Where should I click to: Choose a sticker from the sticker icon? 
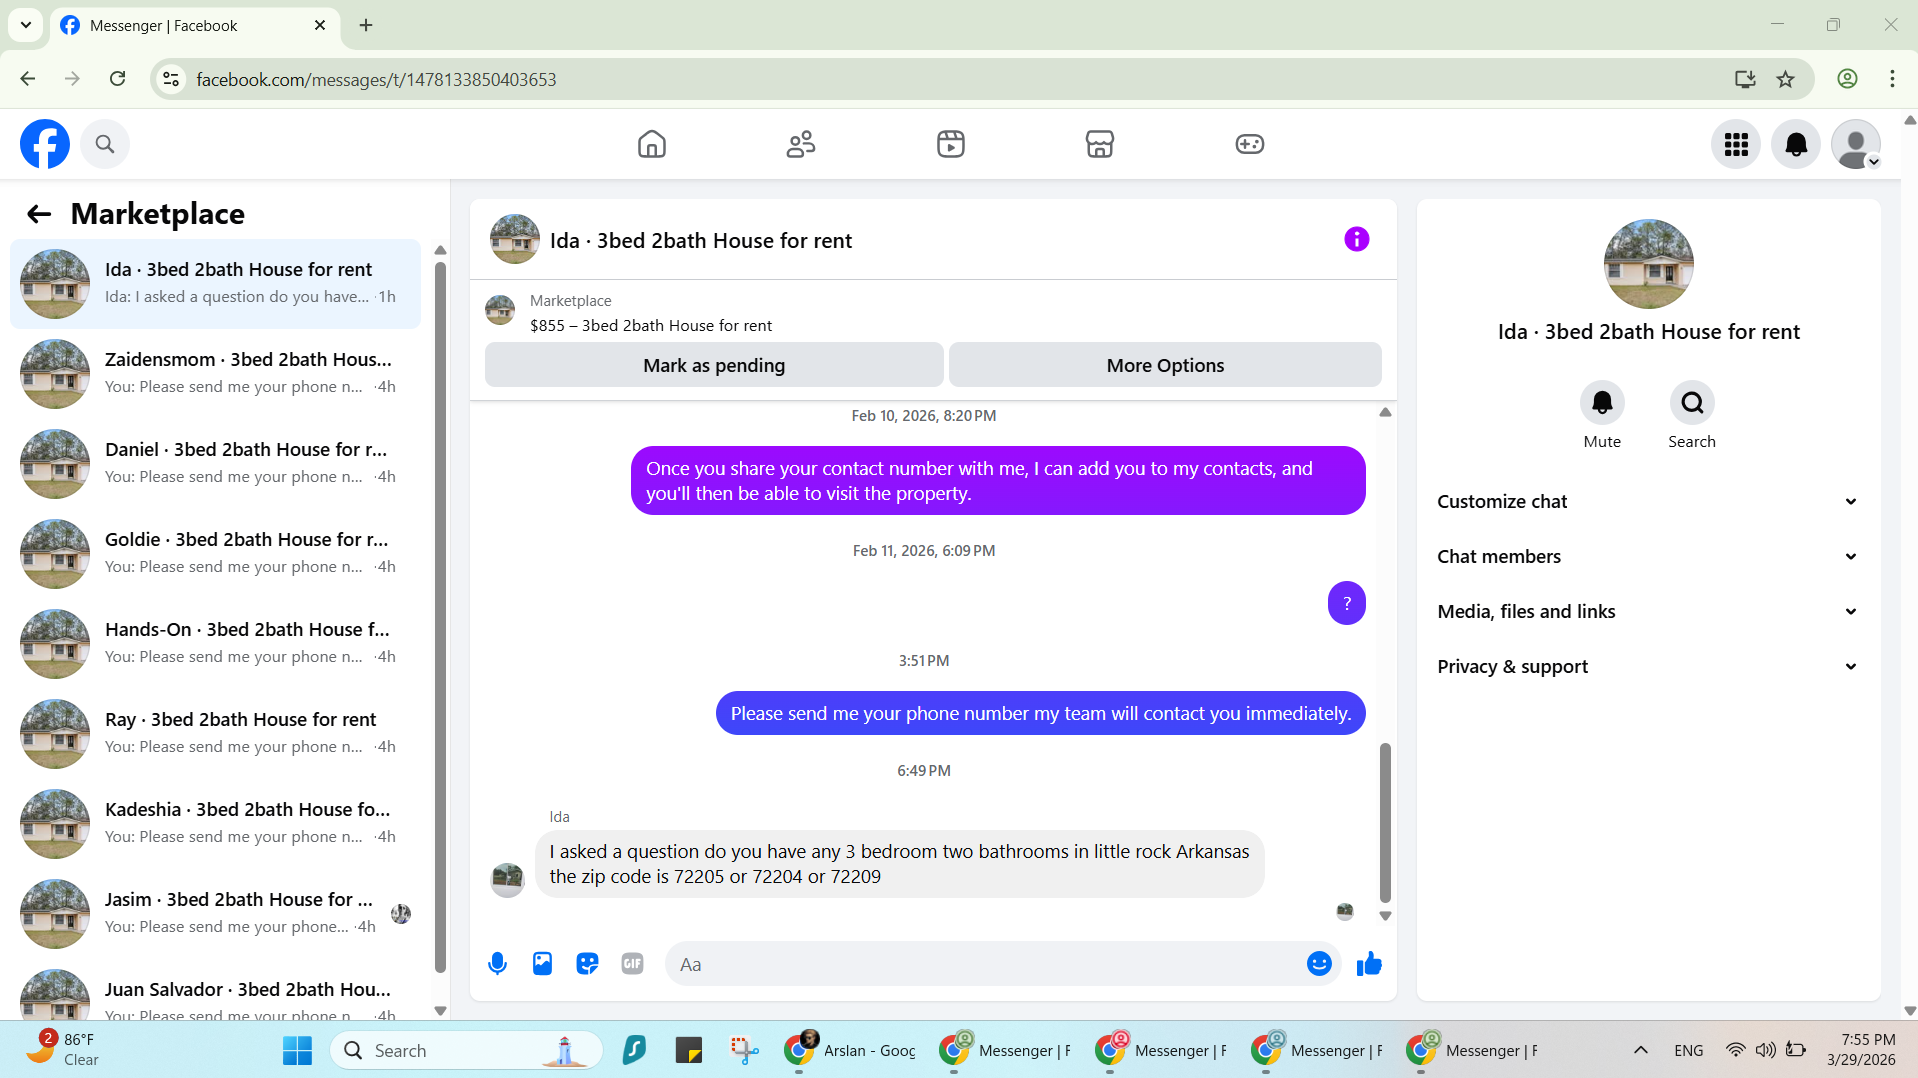point(587,964)
